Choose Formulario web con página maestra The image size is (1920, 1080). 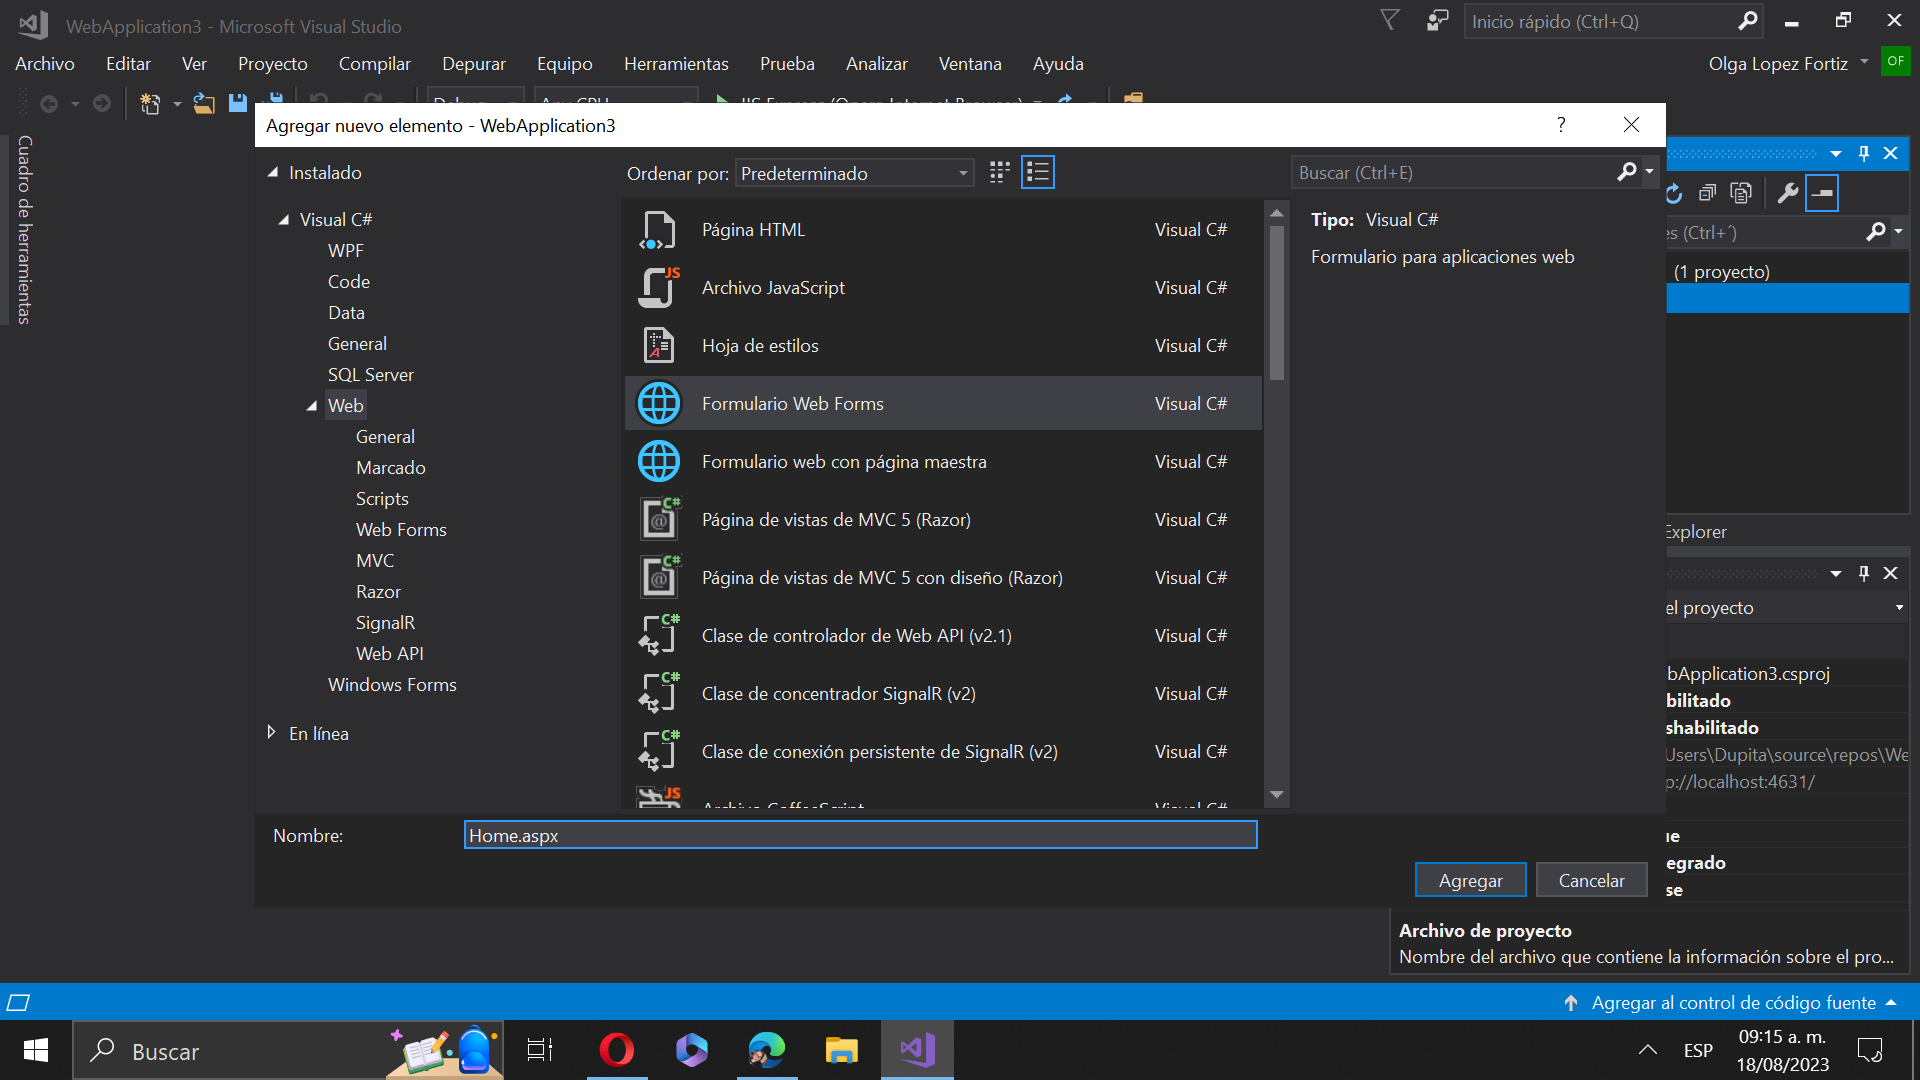pyautogui.click(x=843, y=462)
